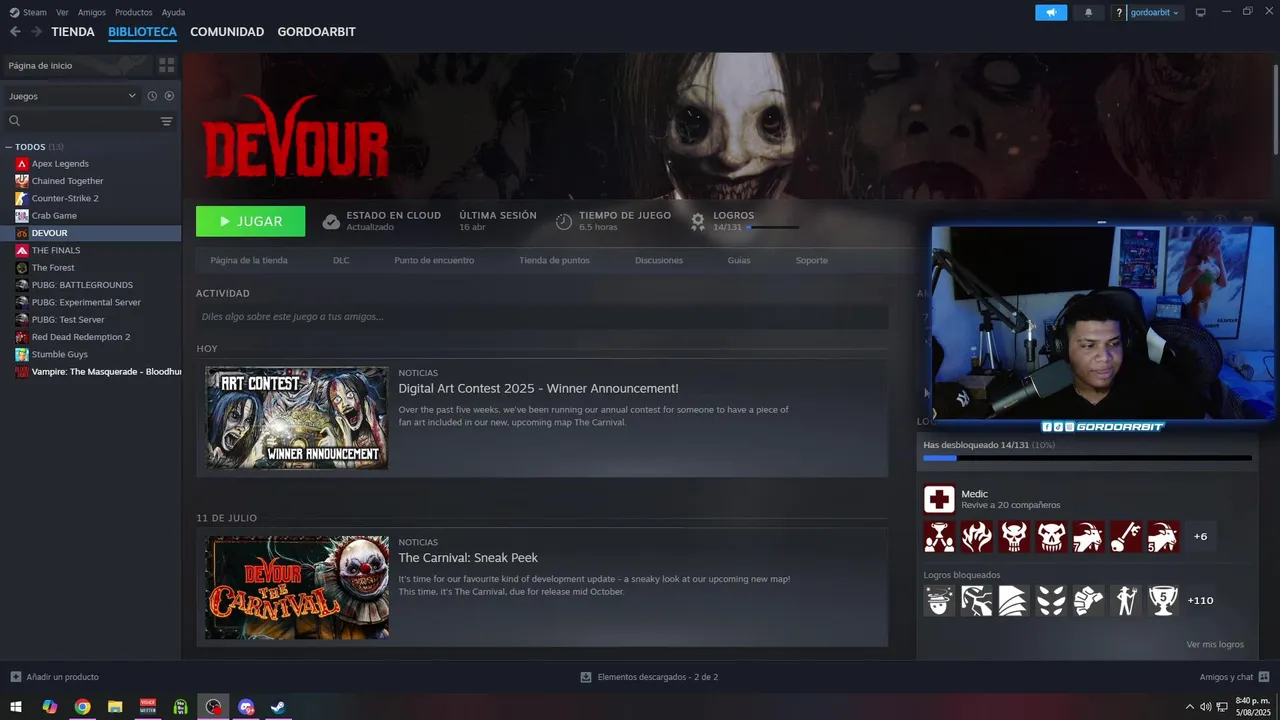This screenshot has height=720, width=1280.
Task: Go to Página de inicio
Action: [x=76, y=65]
